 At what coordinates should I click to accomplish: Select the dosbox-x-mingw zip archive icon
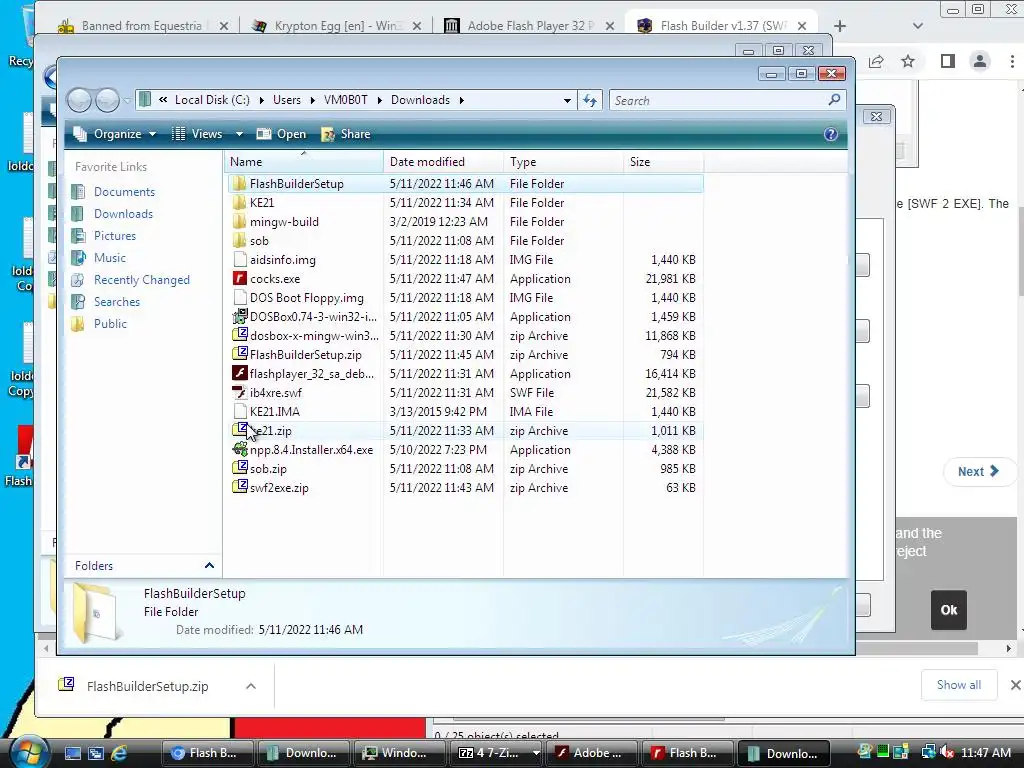(240, 335)
